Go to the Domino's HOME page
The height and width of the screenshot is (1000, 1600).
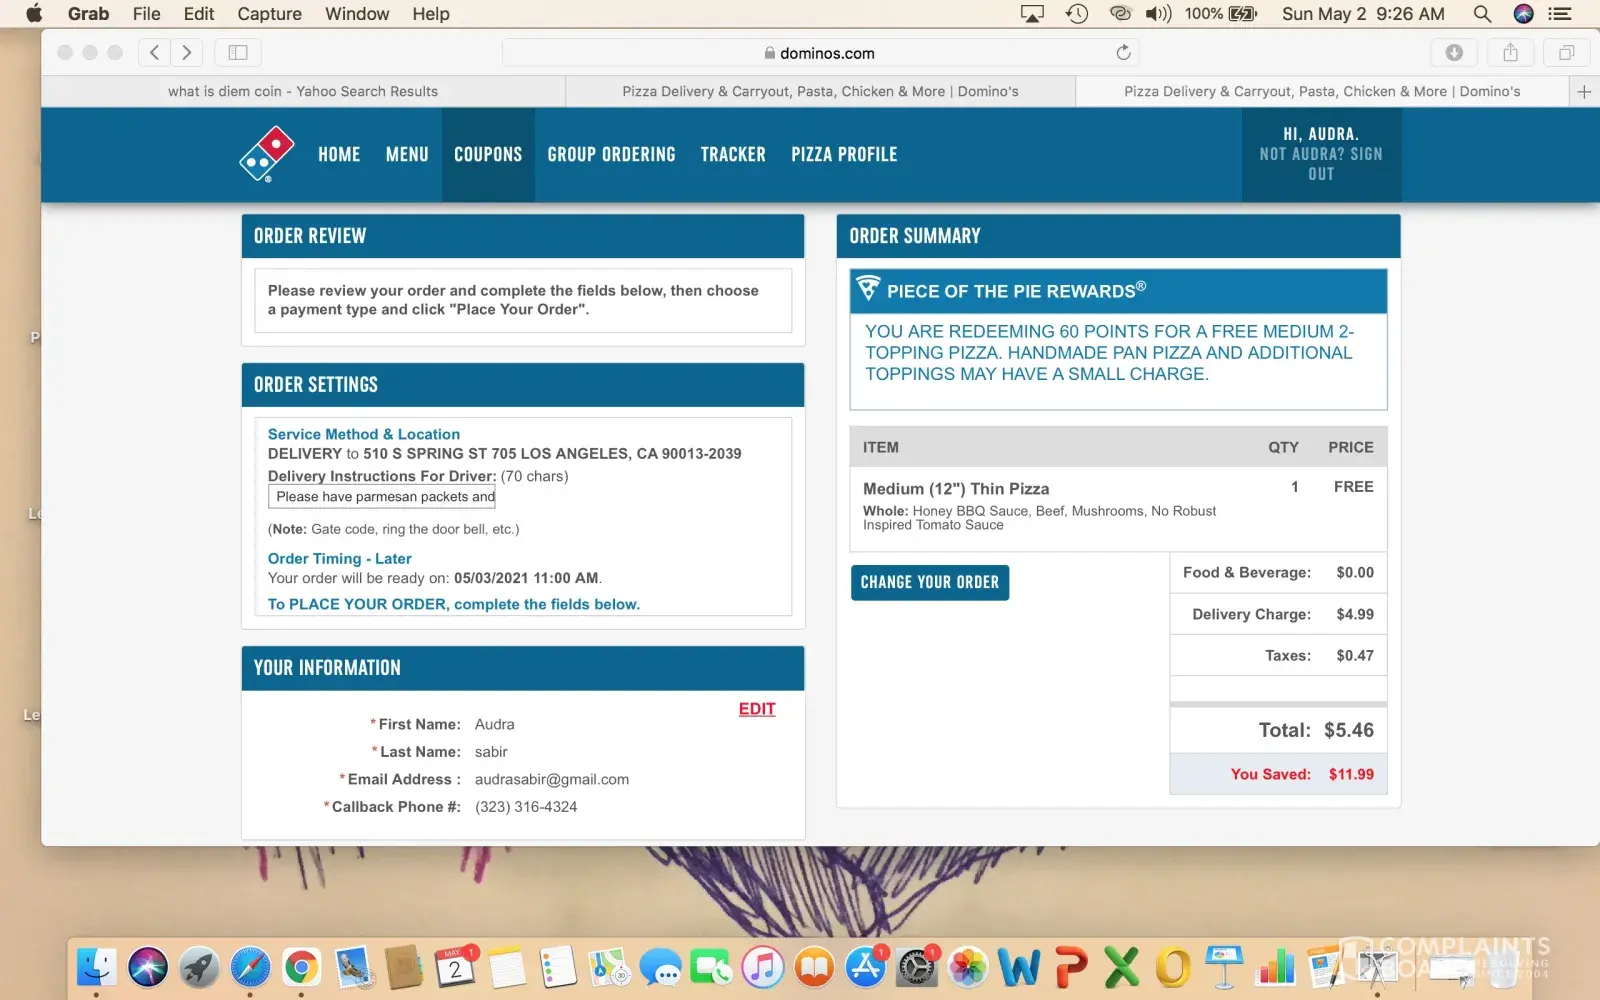pyautogui.click(x=339, y=155)
